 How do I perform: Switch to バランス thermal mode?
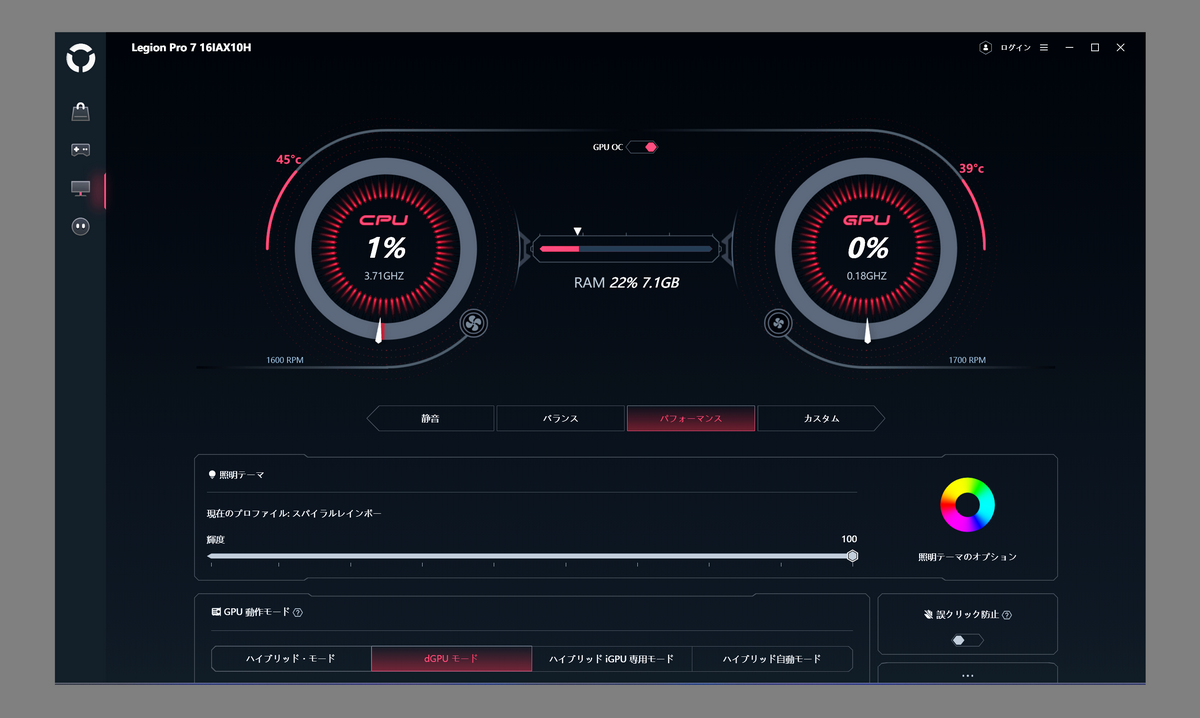tap(560, 418)
